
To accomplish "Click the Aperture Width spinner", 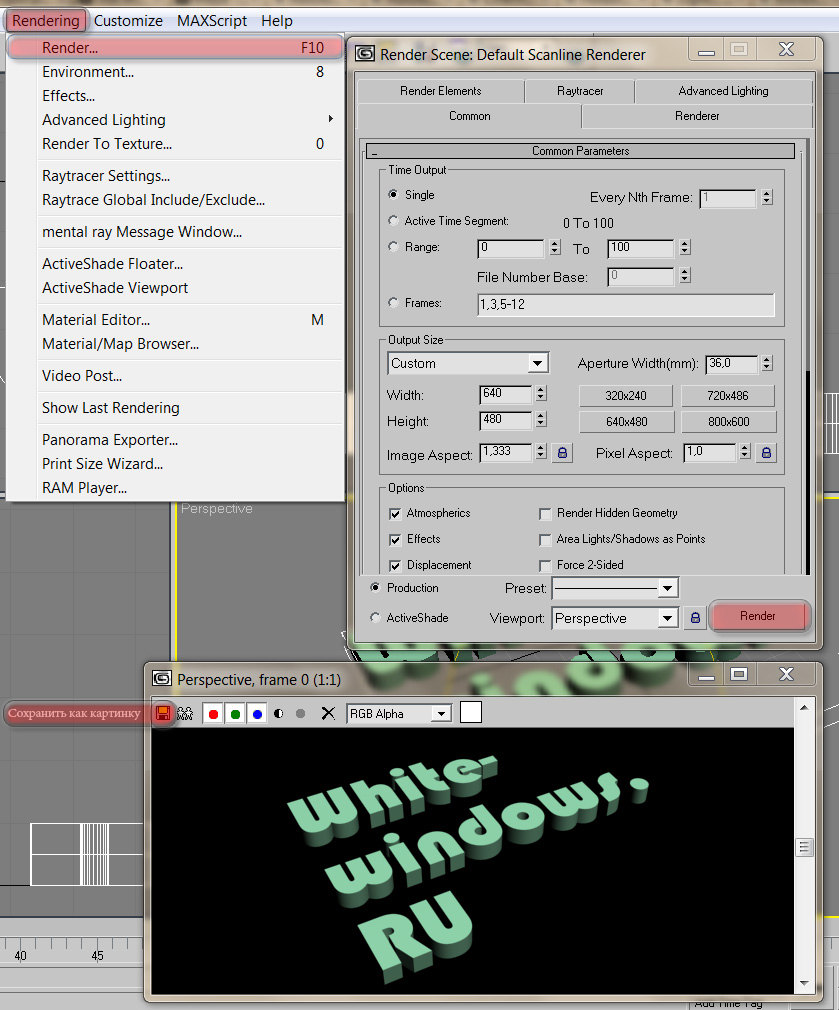I will point(766,363).
